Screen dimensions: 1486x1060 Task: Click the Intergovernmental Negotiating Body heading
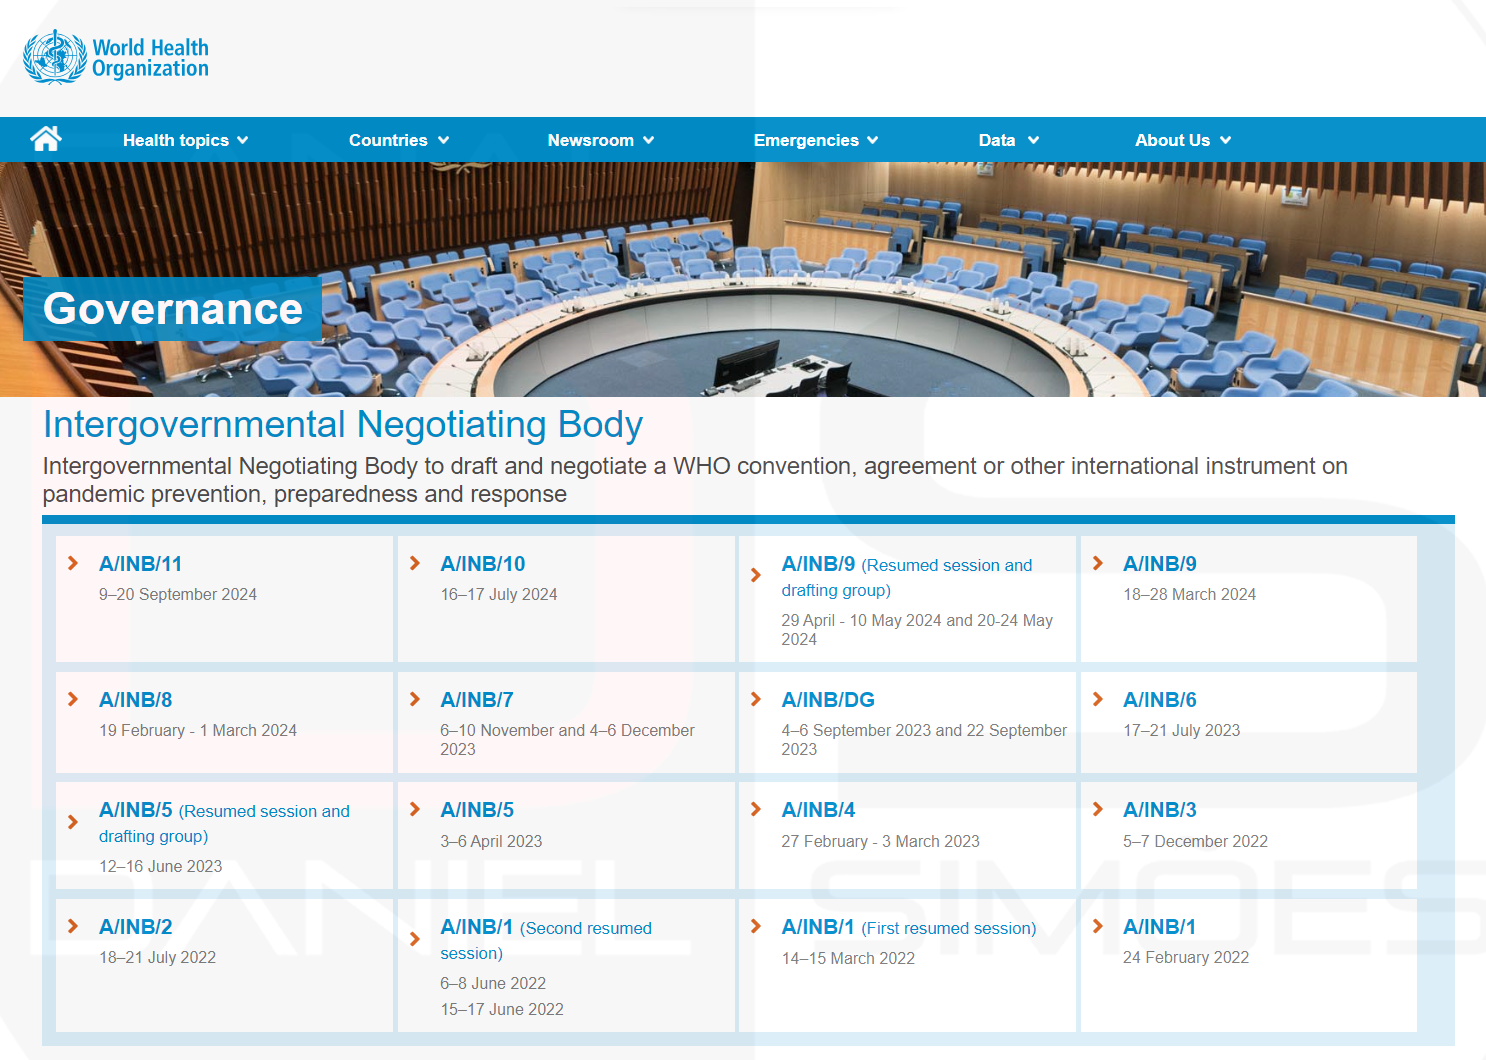343,424
